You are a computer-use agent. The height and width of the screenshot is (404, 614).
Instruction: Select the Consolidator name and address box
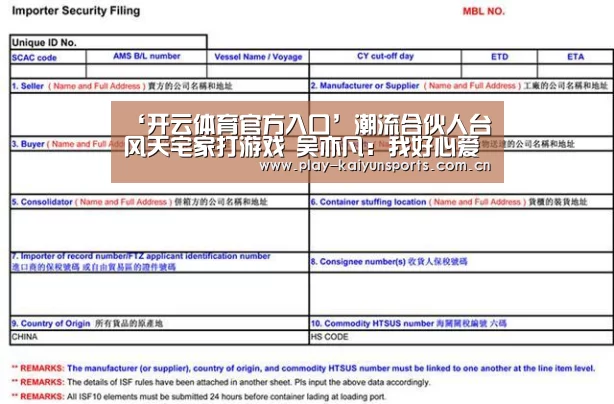159,230
